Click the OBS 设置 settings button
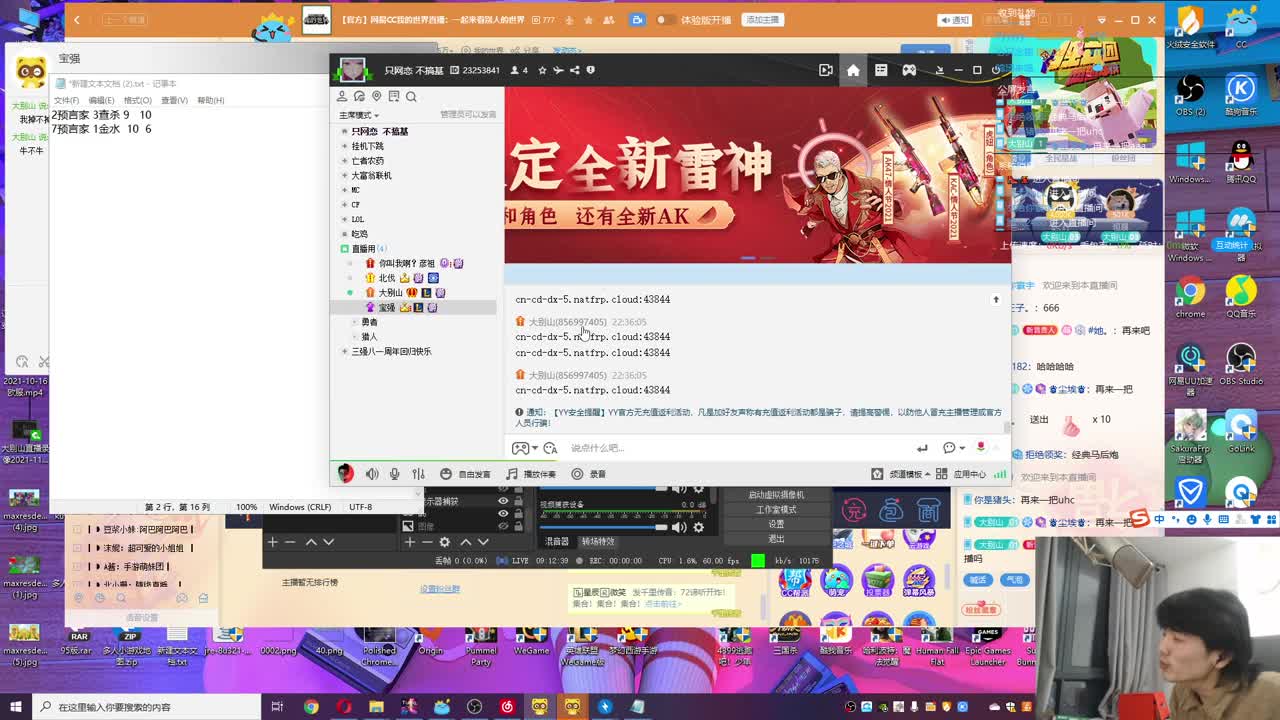The height and width of the screenshot is (720, 1280). [x=775, y=524]
